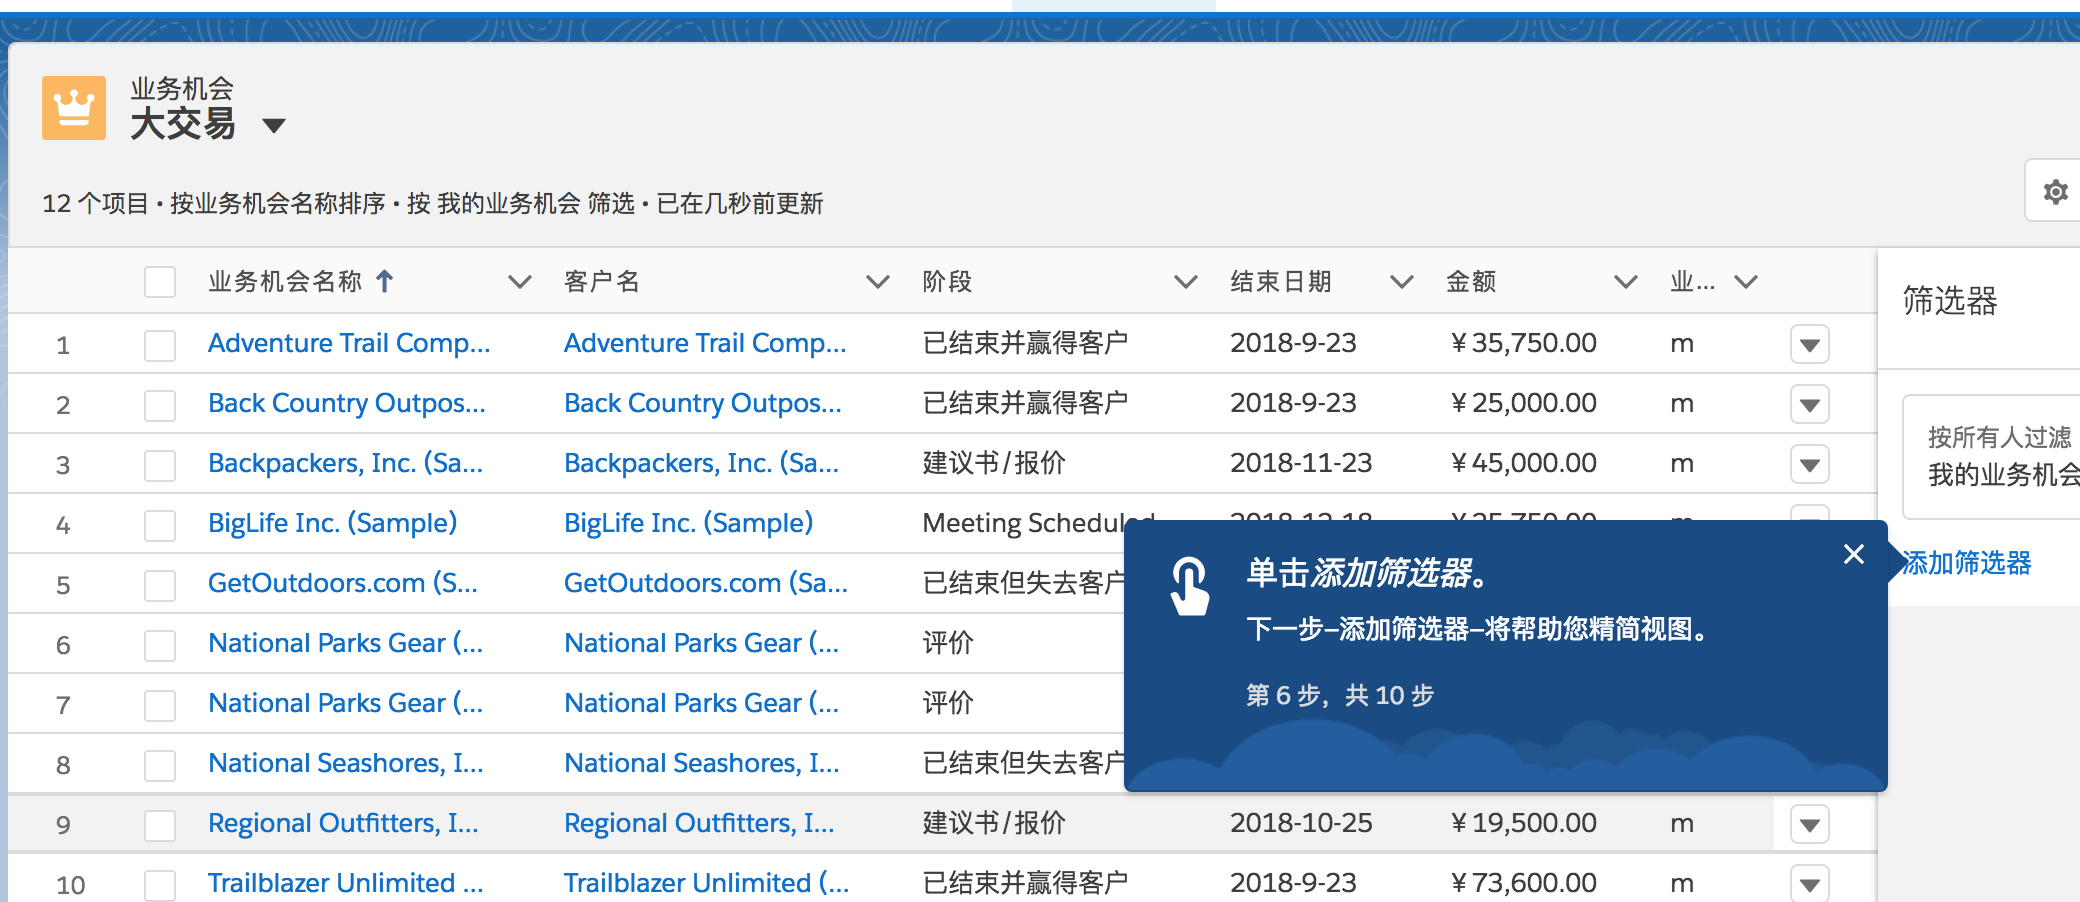This screenshot has height=902, width=2080.
Task: Click the 结束日期 column header
Action: (1281, 282)
